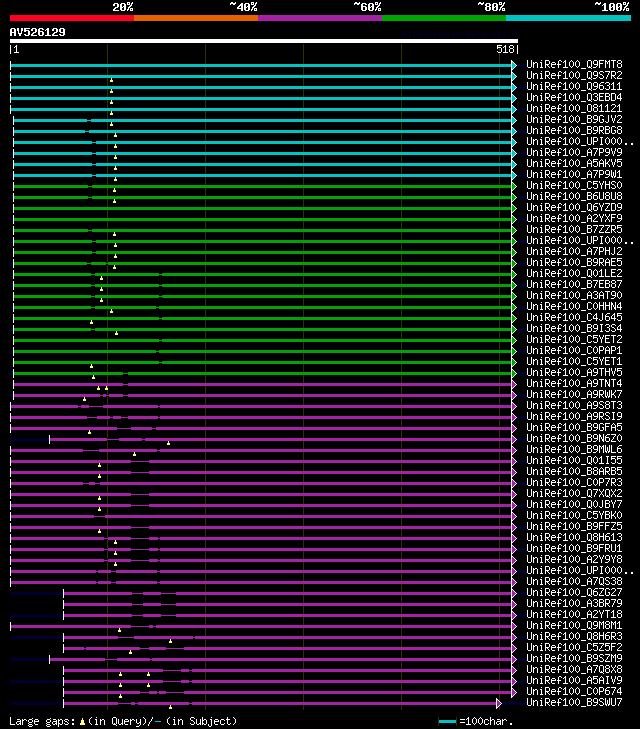
Task: Select label UniRef100_B9RAE5
Action: 574,262
